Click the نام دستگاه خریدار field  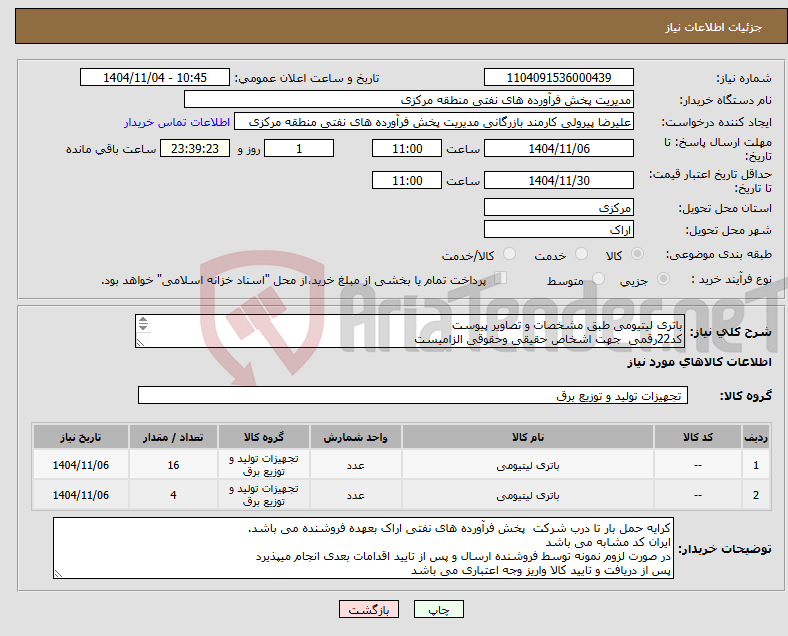click(409, 99)
